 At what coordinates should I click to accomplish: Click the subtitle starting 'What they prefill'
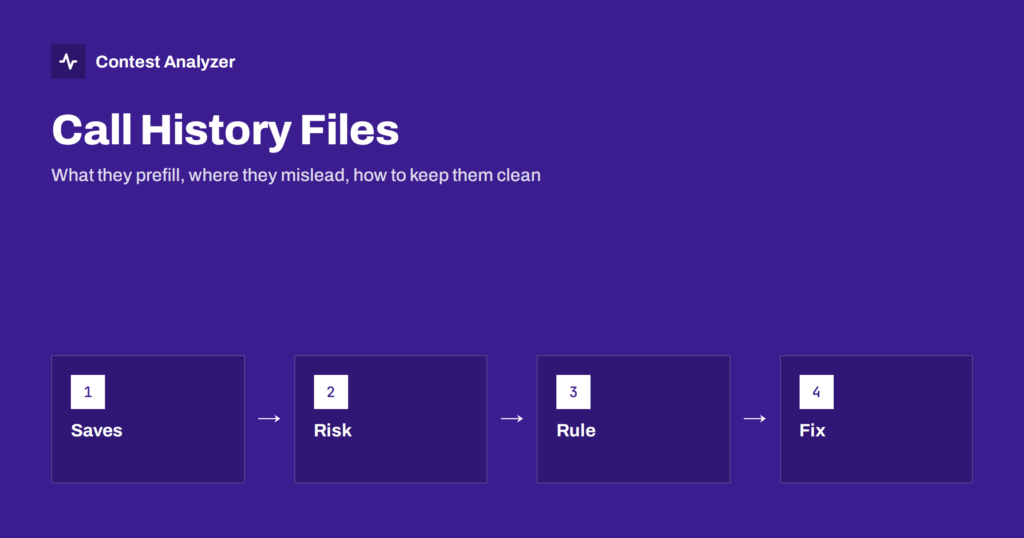pos(296,175)
